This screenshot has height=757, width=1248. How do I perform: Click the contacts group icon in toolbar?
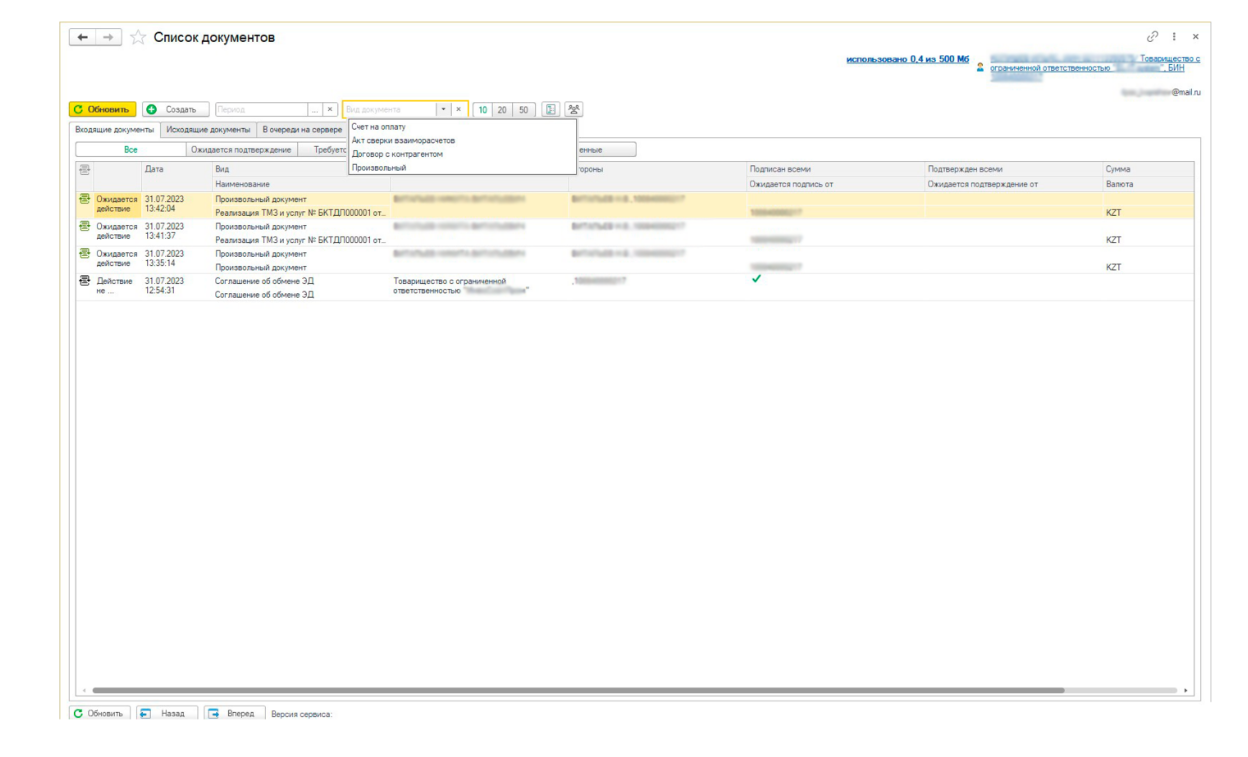(574, 110)
